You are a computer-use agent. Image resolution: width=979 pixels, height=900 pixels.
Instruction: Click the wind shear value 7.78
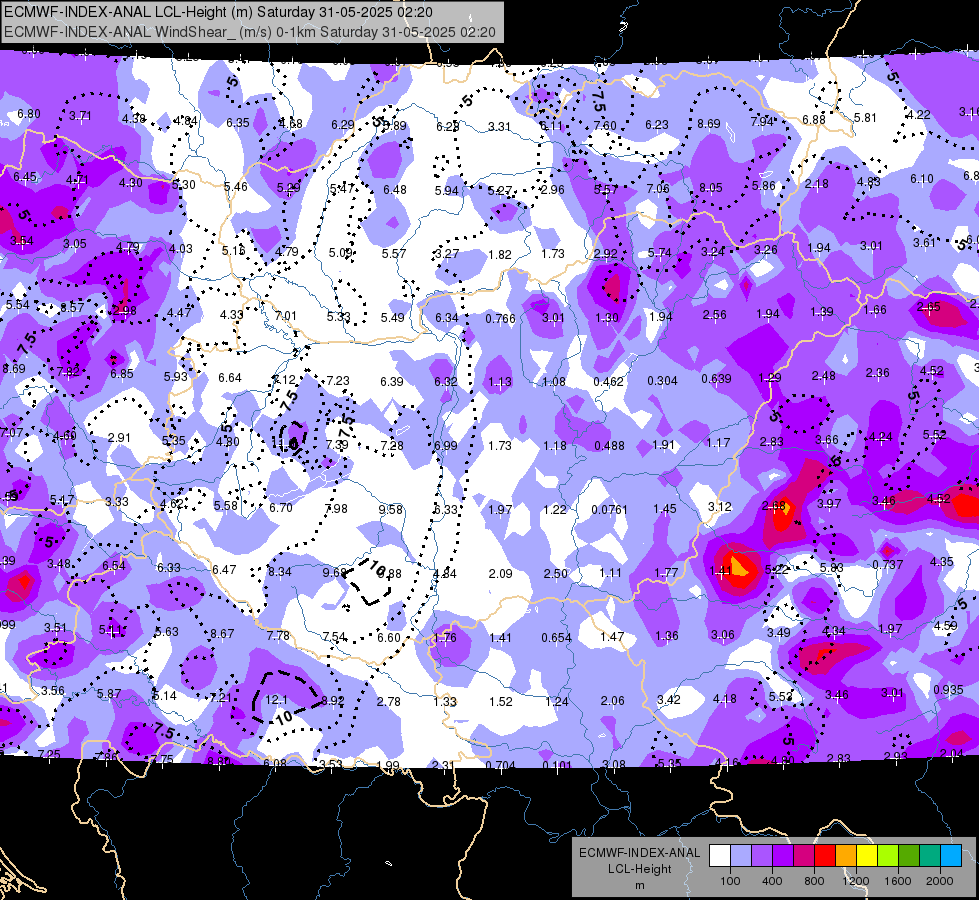point(278,635)
